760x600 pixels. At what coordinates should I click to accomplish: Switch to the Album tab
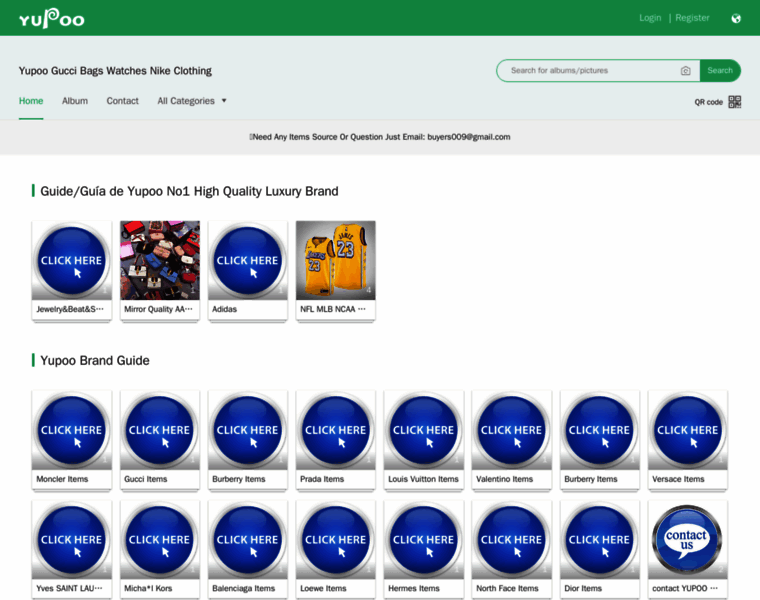pos(75,101)
